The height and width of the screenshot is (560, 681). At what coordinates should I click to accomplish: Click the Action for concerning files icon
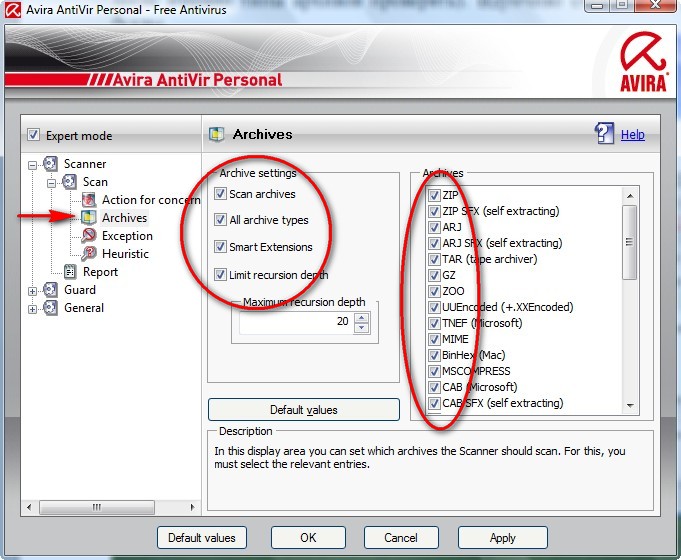tap(89, 200)
